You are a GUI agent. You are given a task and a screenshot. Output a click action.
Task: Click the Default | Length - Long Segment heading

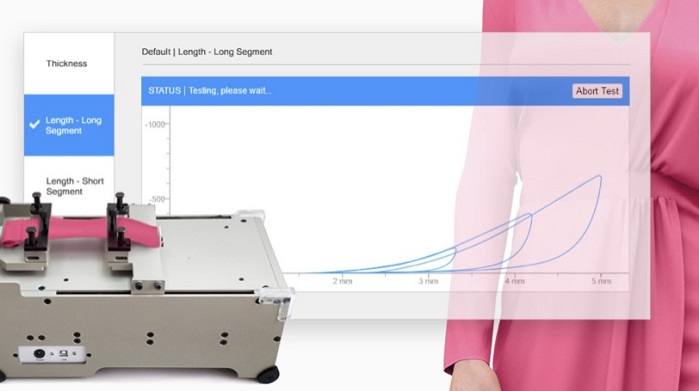207,52
